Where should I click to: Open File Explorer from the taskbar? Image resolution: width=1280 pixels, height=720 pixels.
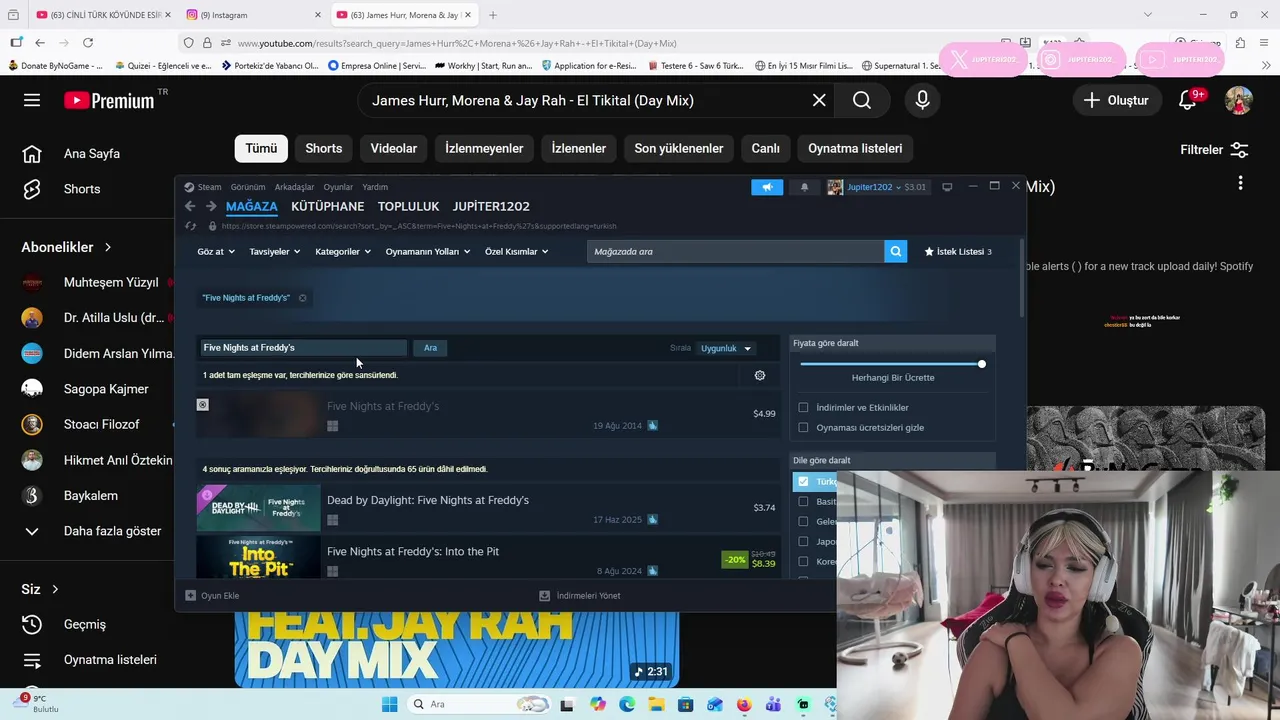pyautogui.click(x=657, y=704)
